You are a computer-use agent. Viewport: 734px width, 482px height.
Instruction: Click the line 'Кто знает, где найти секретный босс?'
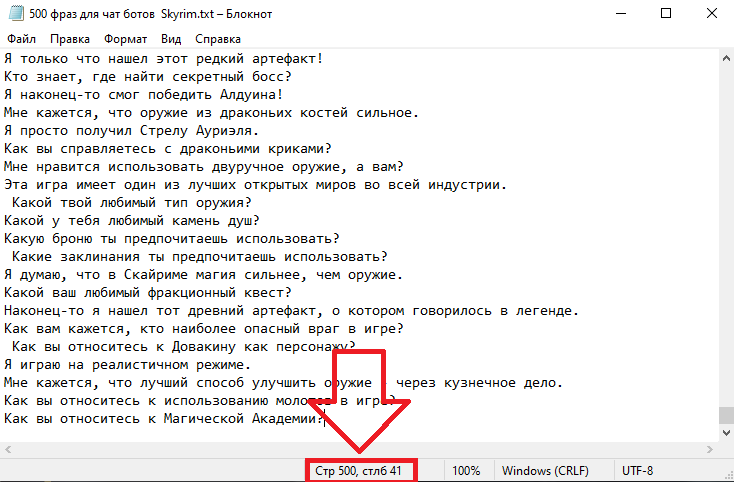(x=148, y=76)
